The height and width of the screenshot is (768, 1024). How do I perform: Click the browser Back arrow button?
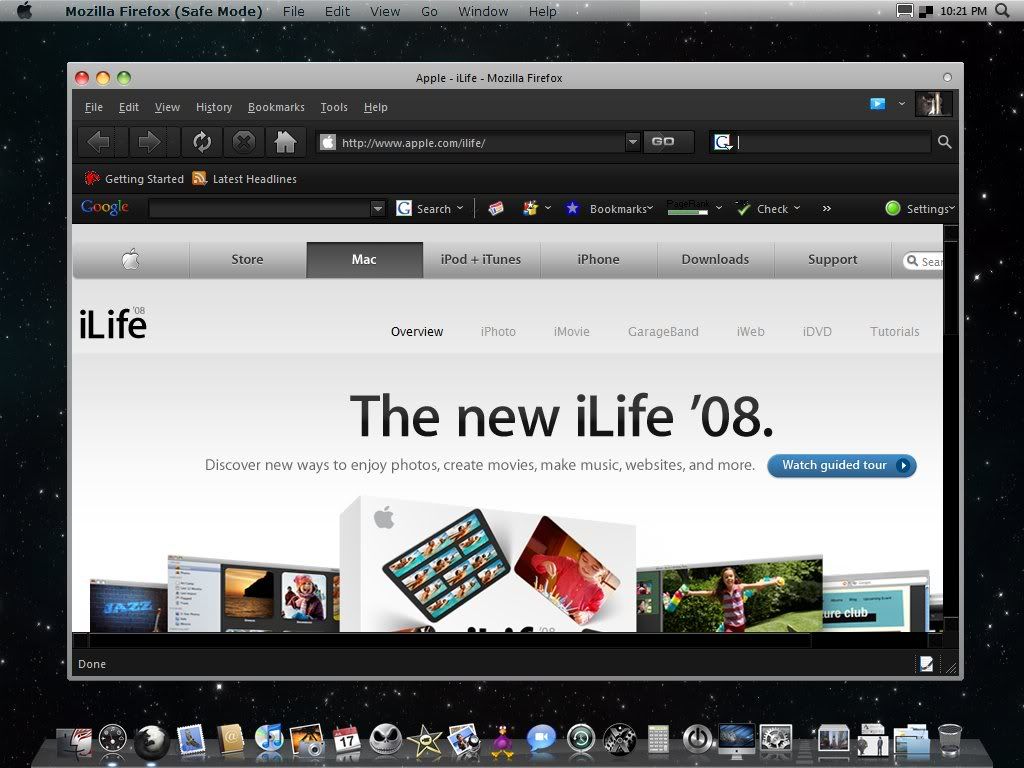click(99, 142)
